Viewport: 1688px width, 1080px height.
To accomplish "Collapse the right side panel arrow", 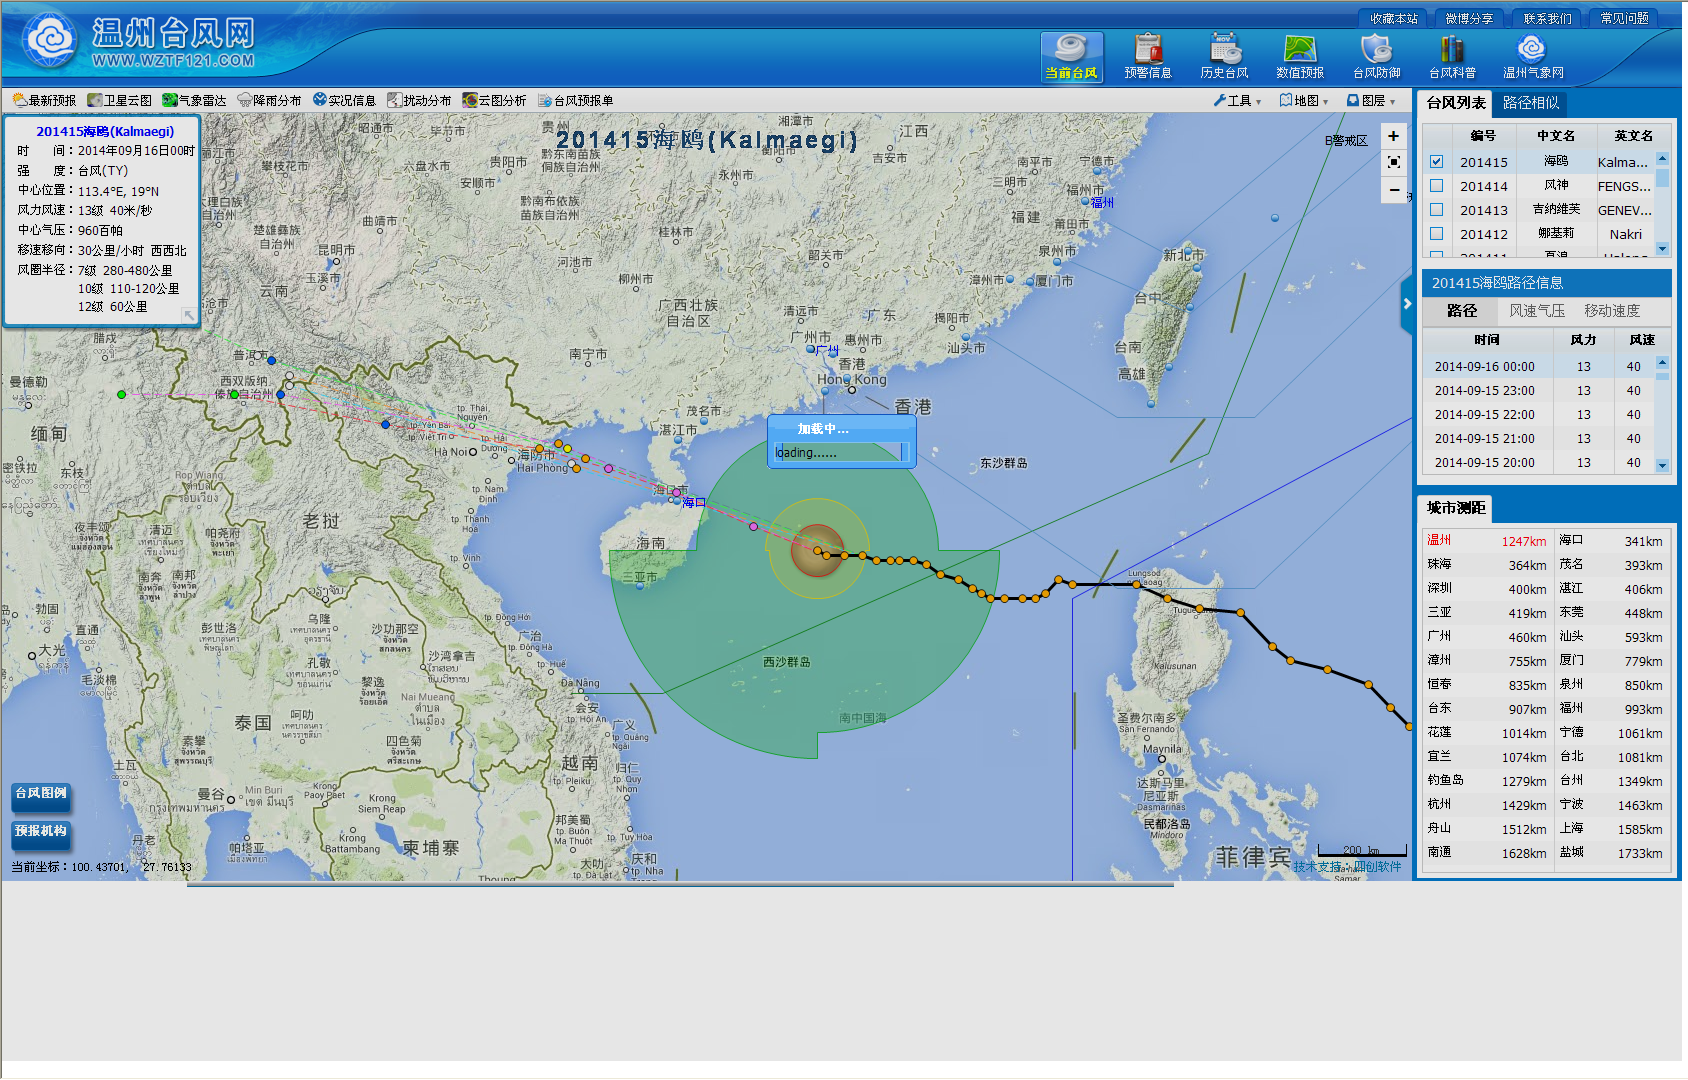I will coord(1407,303).
